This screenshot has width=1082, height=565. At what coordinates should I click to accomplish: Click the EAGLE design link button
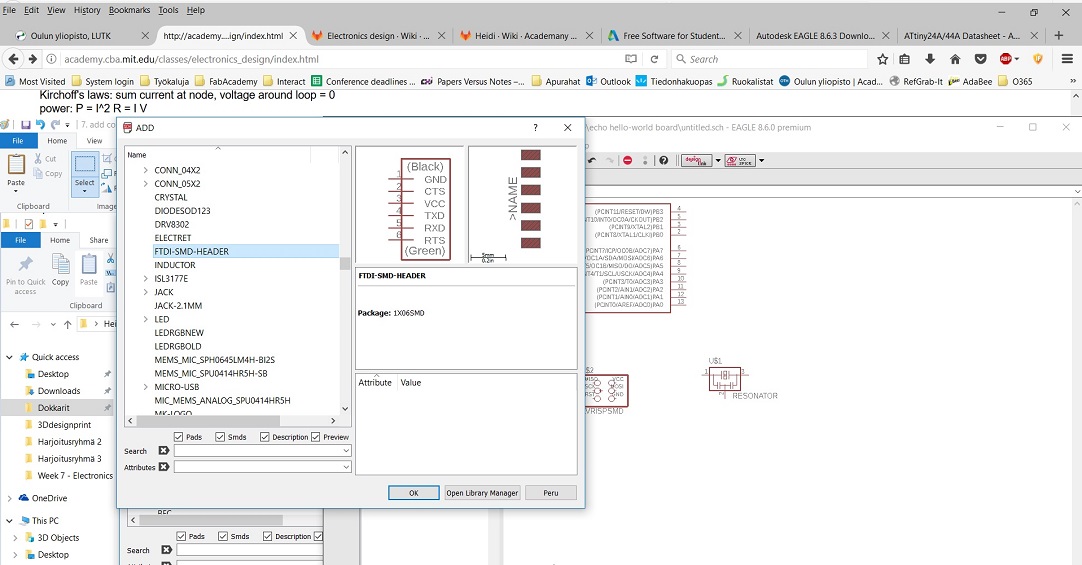[x=696, y=160]
